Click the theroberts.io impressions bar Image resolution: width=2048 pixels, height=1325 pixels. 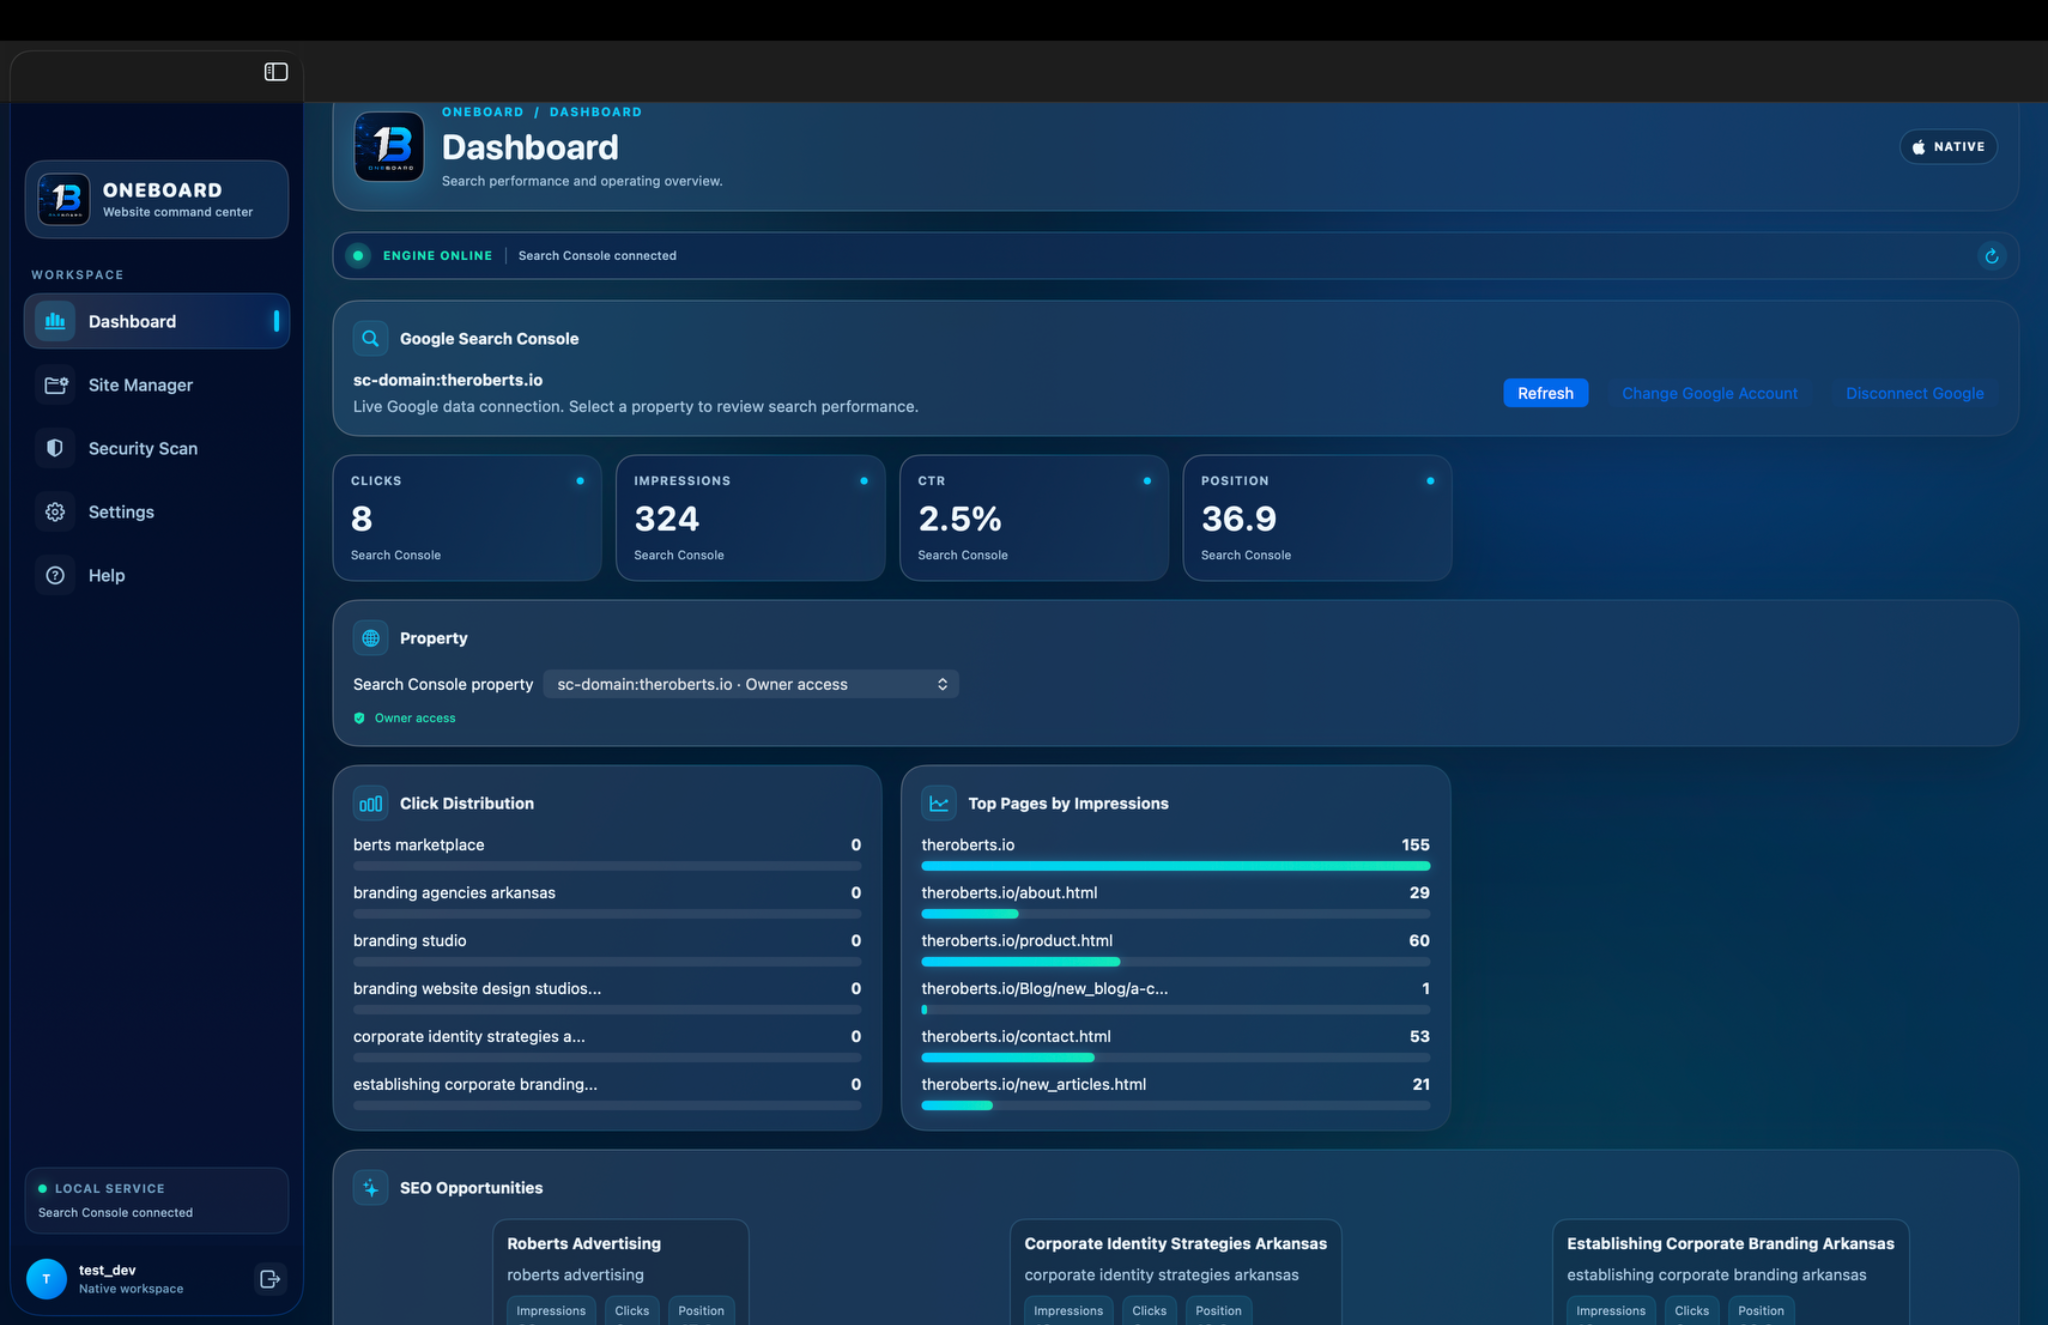[x=1175, y=866]
